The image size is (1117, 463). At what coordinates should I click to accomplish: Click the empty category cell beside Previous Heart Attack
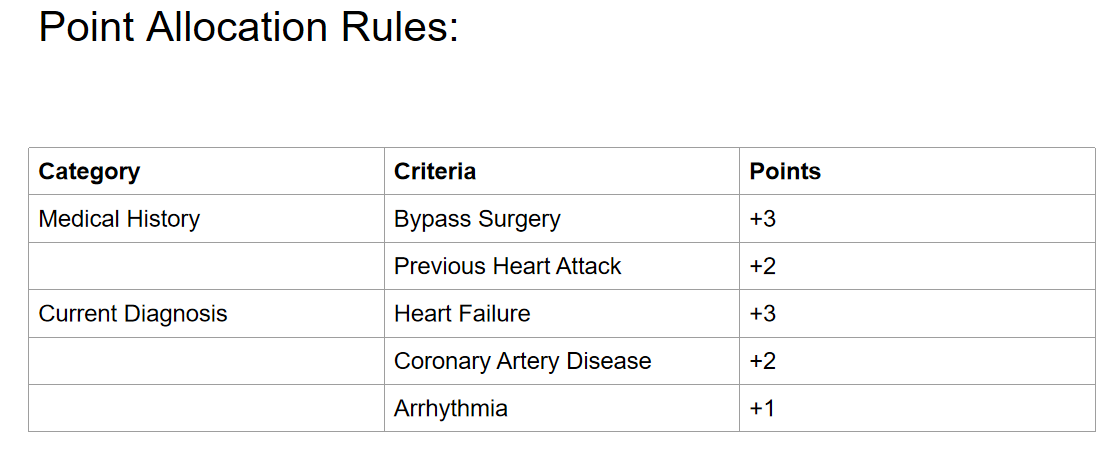[207, 266]
